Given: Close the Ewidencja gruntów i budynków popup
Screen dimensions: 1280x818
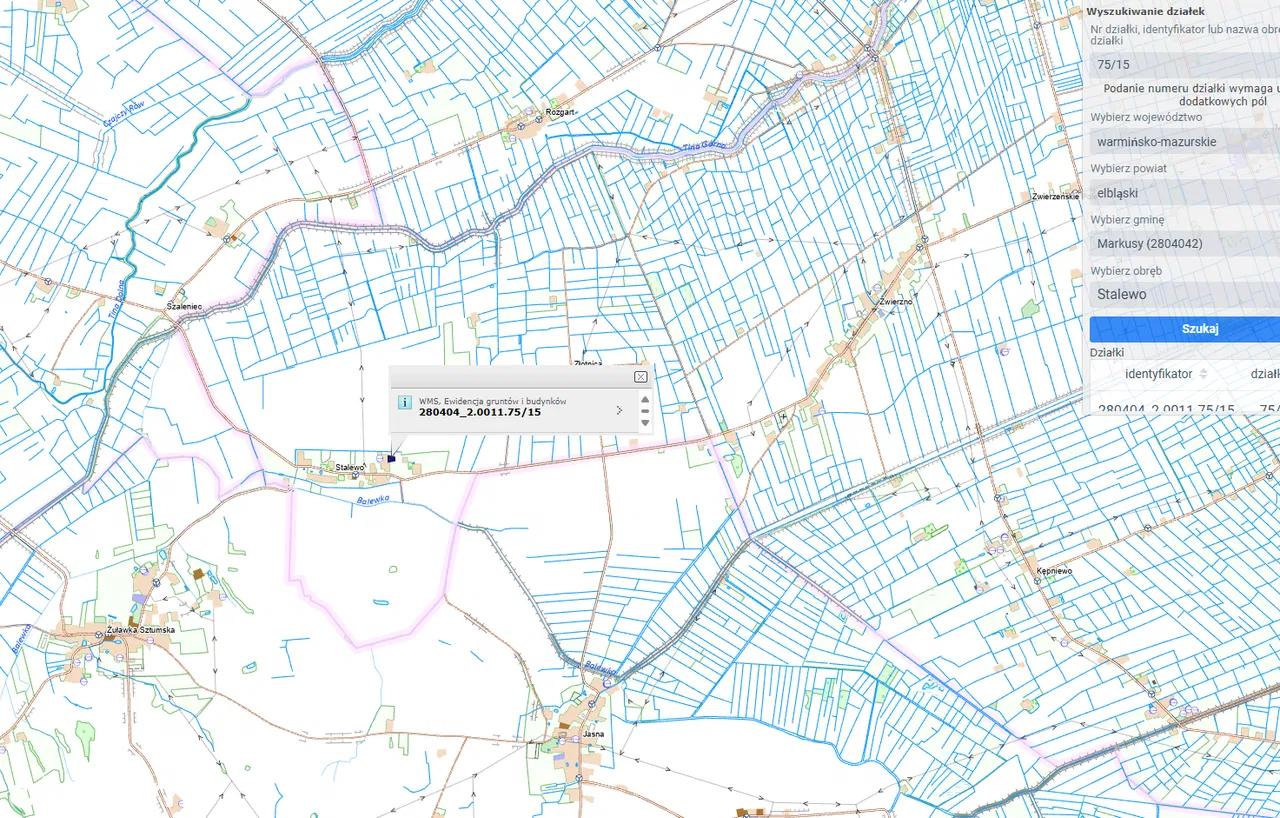Looking at the screenshot, I should (x=640, y=377).
